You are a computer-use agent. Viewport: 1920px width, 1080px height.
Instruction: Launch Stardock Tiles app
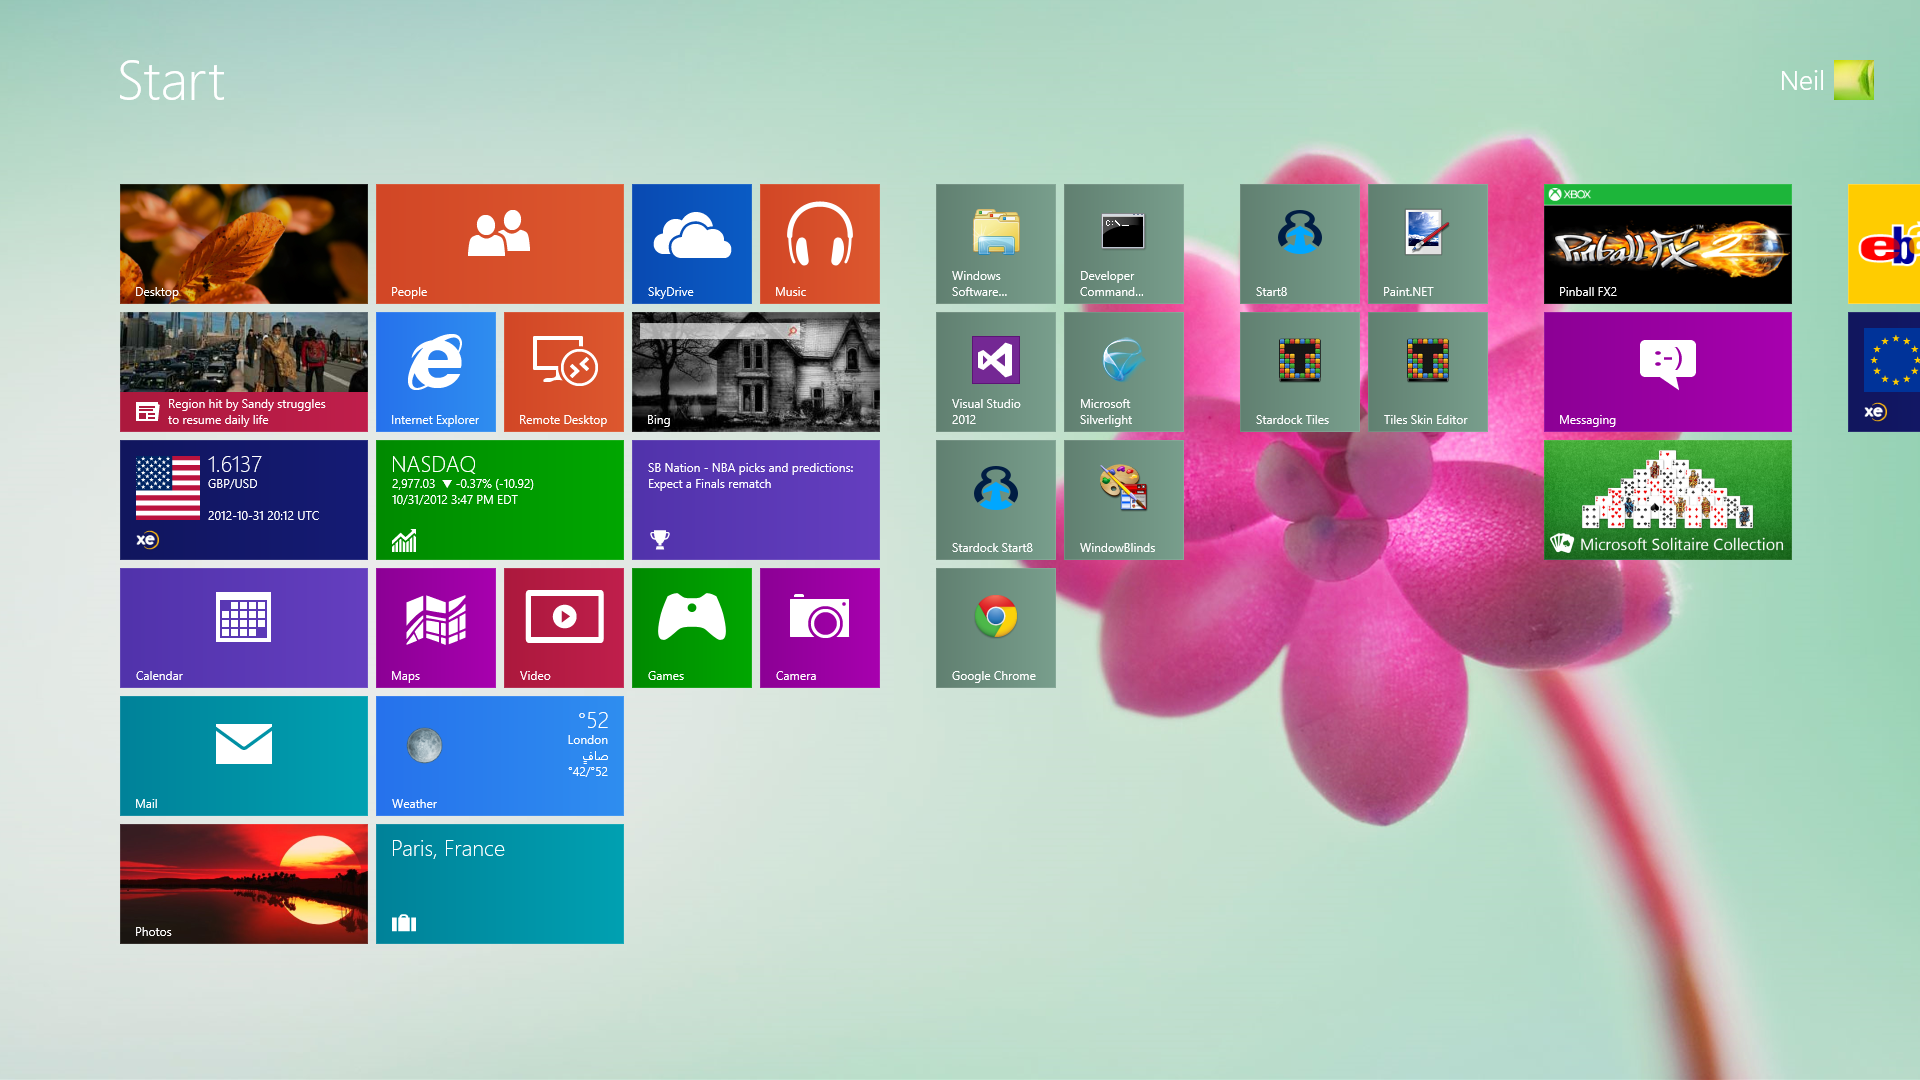pyautogui.click(x=1299, y=371)
